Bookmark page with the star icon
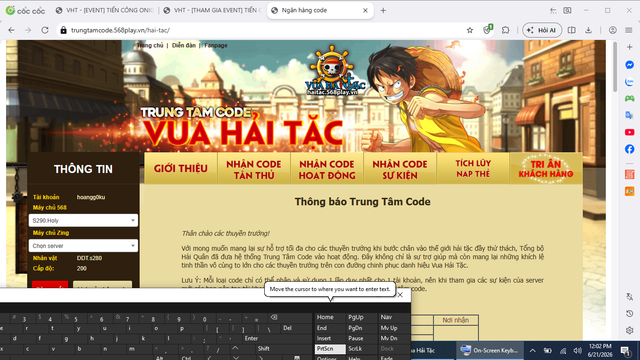This screenshot has height=360, width=640. point(470,30)
